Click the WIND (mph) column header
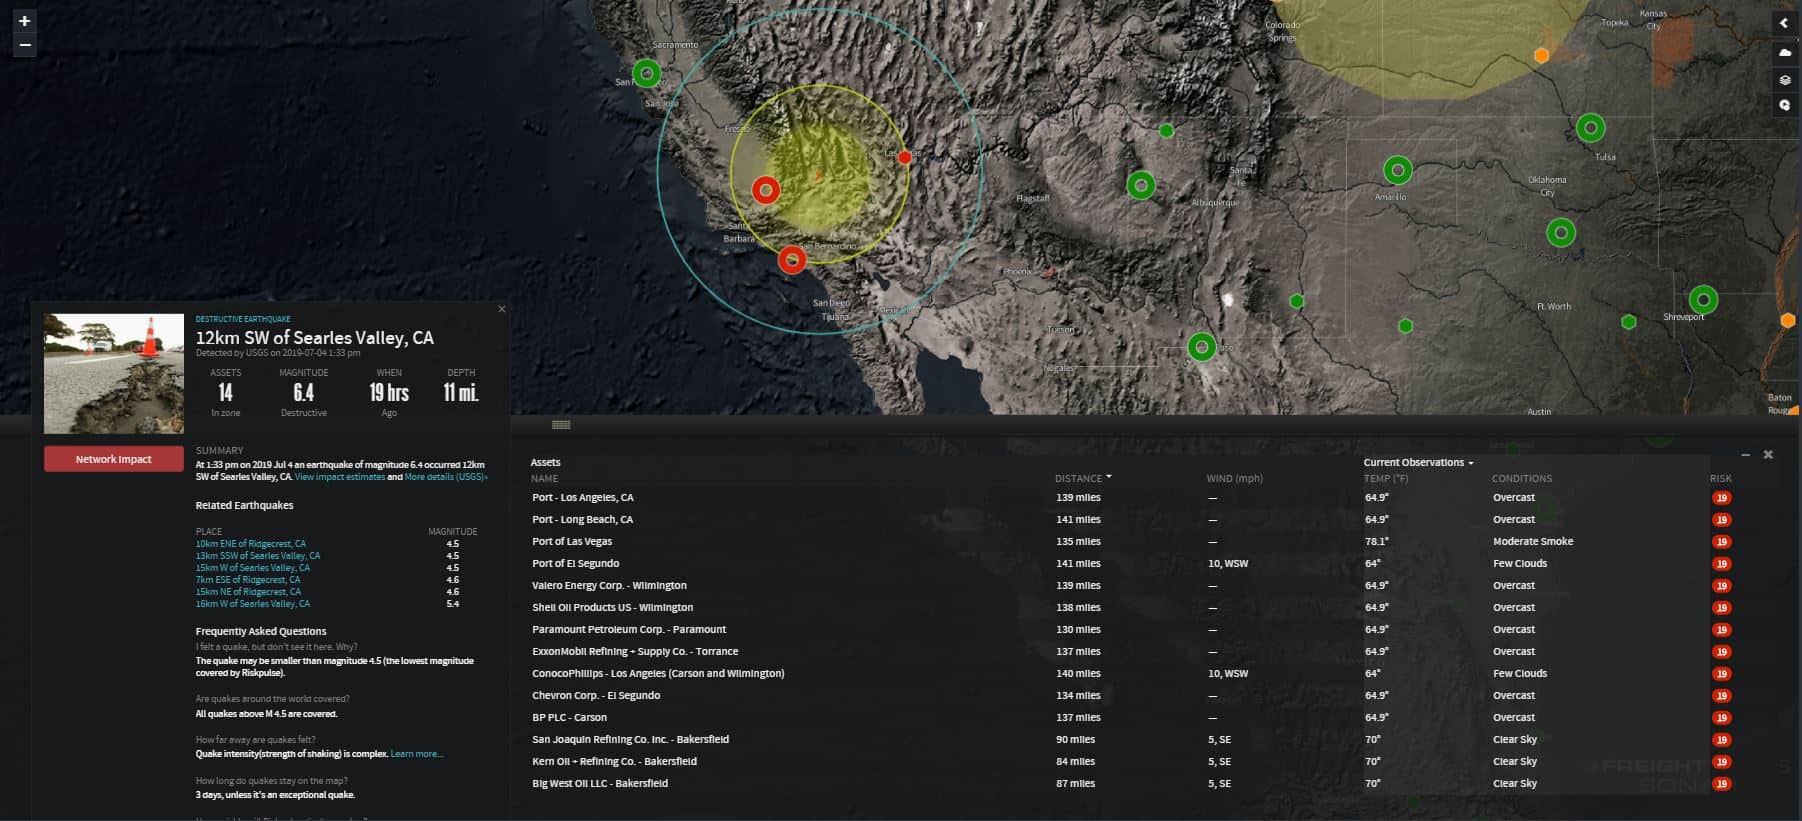1802x821 pixels. coord(1235,479)
